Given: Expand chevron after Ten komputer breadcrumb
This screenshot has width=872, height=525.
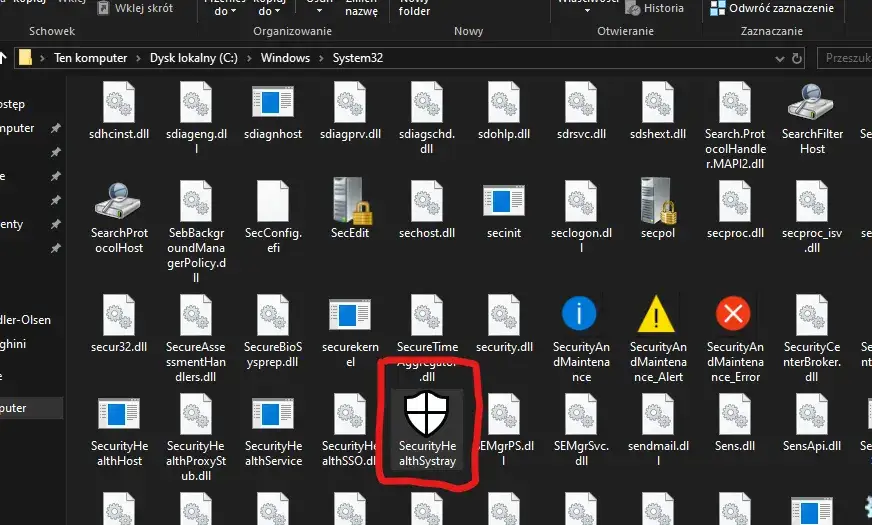Looking at the screenshot, I should (x=138, y=58).
